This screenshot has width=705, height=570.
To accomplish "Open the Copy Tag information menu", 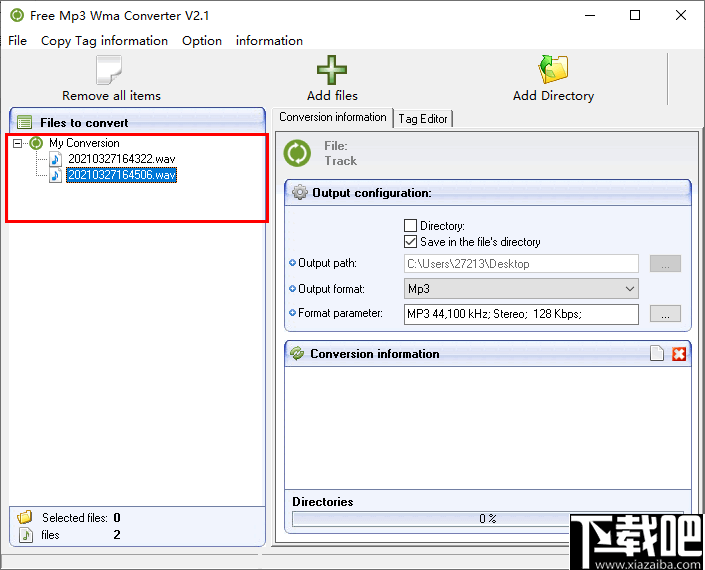I will (x=104, y=40).
